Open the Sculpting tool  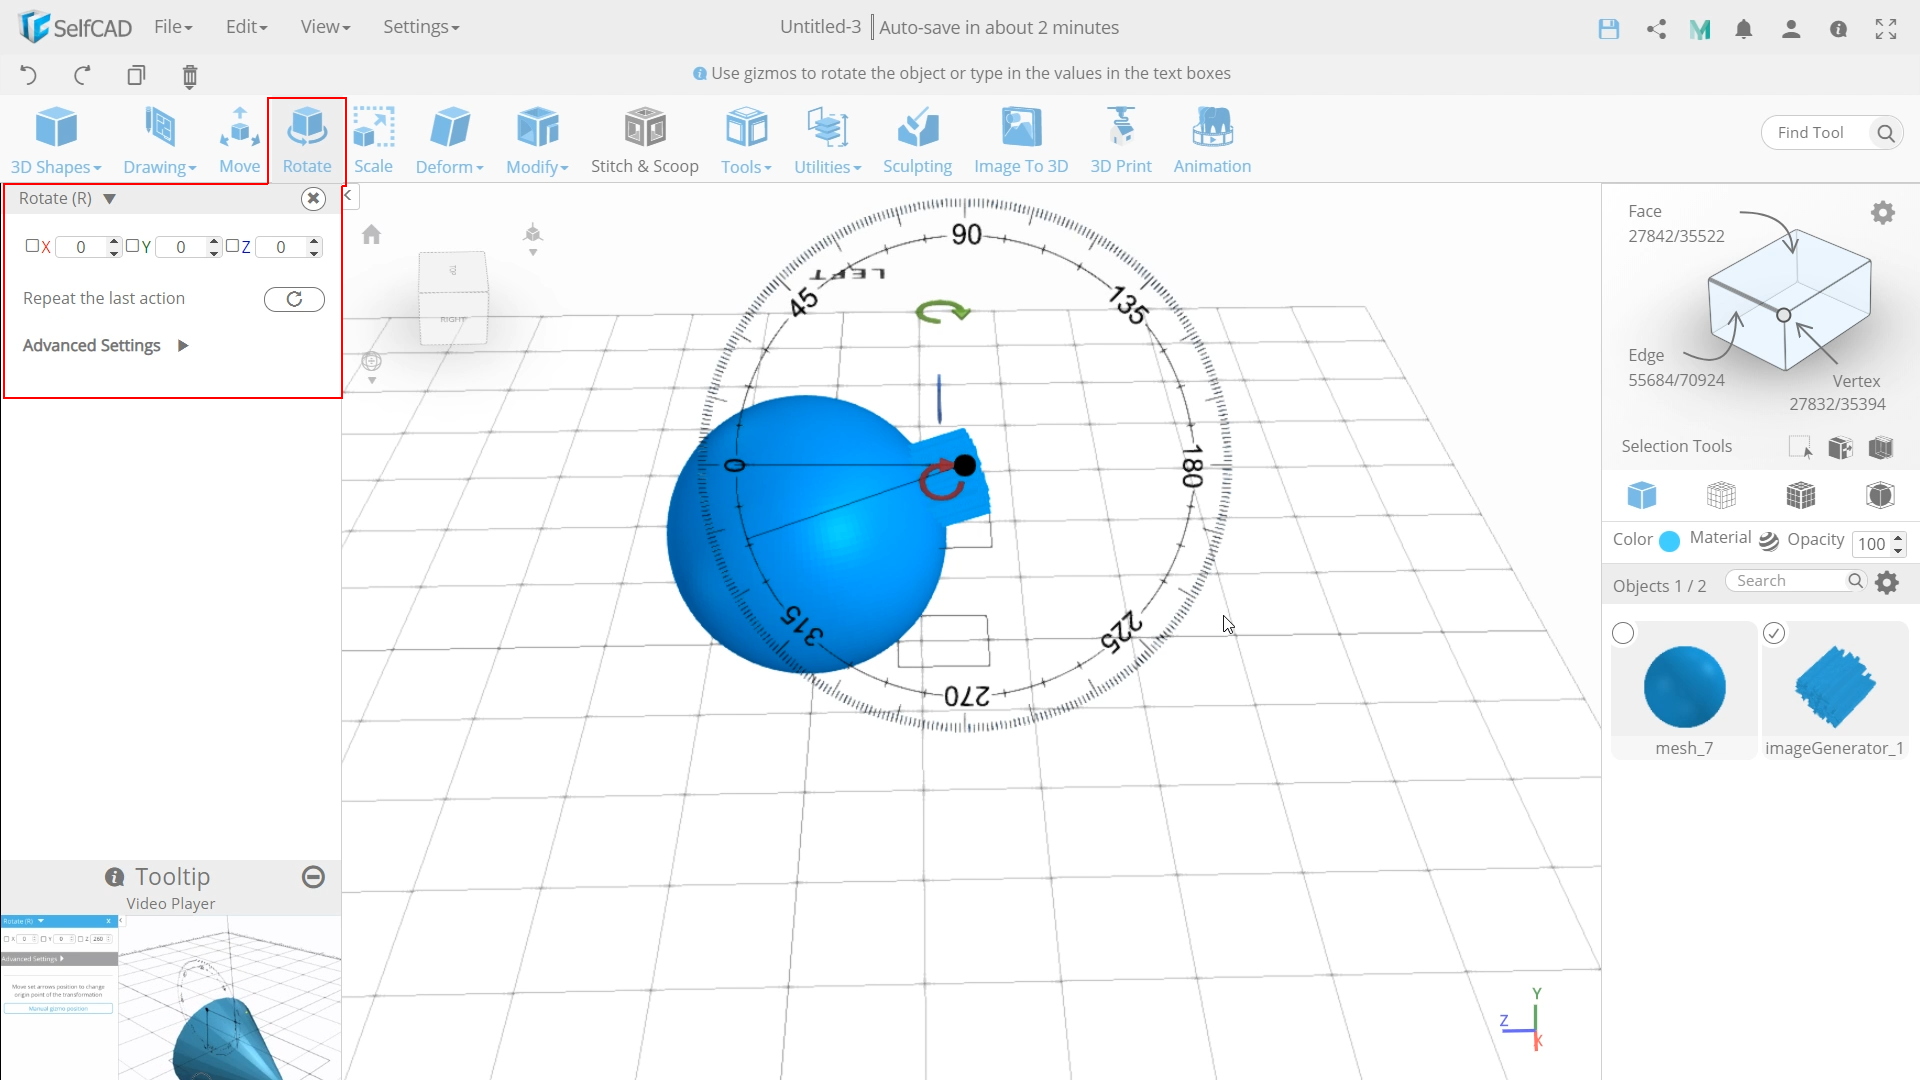coord(917,141)
